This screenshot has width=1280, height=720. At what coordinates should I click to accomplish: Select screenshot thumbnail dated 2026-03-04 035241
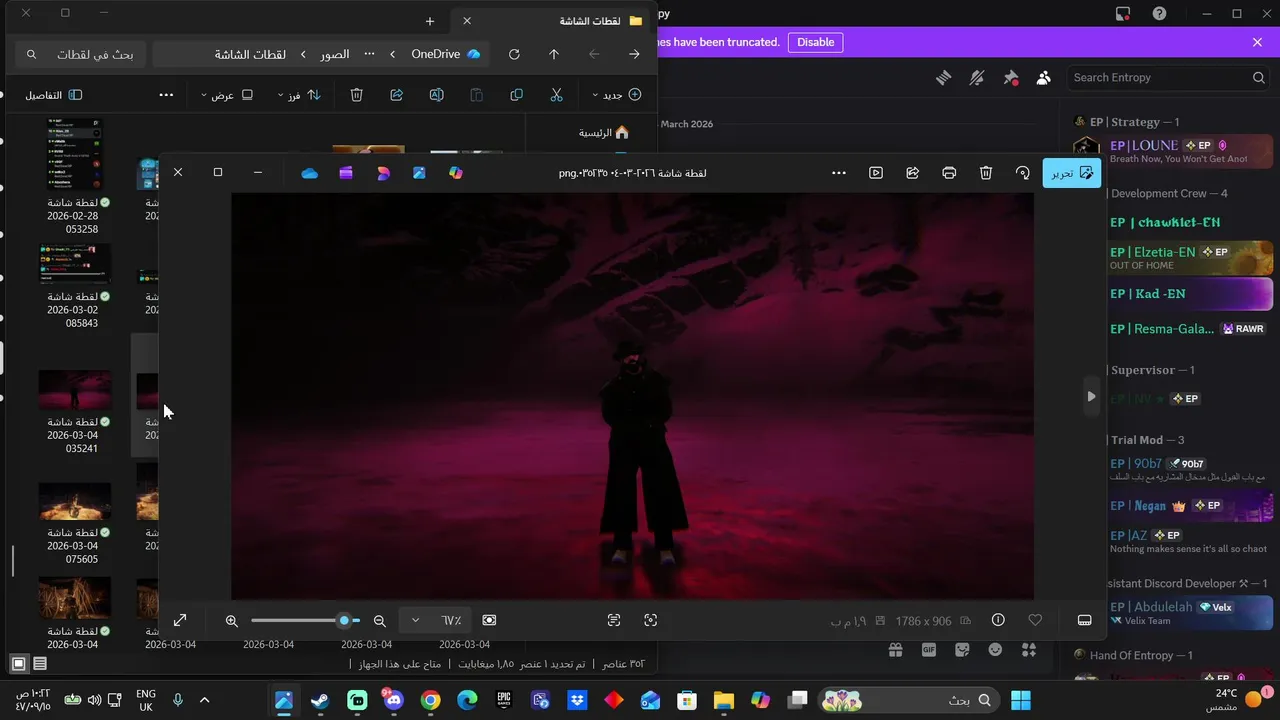(75, 411)
